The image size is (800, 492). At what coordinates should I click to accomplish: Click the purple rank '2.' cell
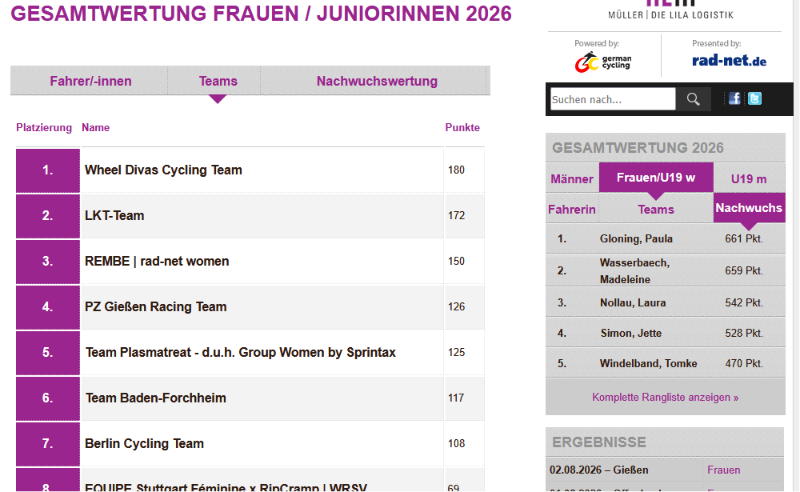pyautogui.click(x=48, y=216)
